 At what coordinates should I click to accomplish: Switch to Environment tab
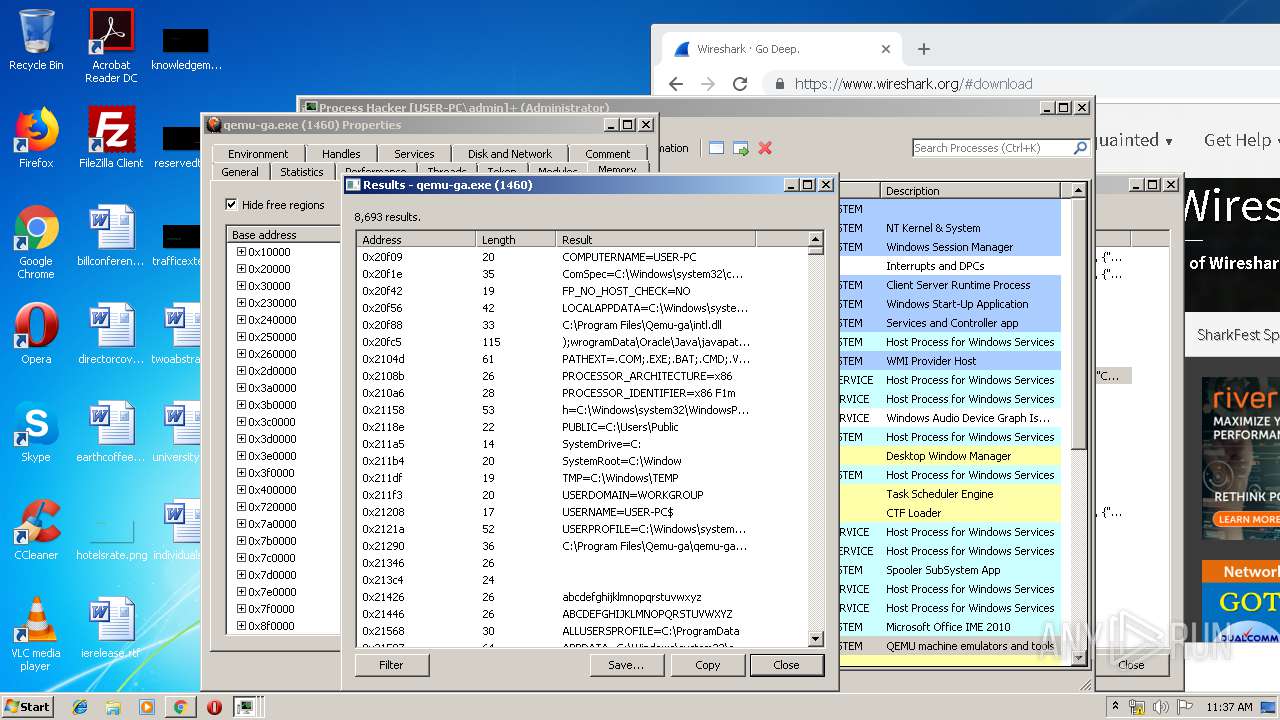(258, 154)
